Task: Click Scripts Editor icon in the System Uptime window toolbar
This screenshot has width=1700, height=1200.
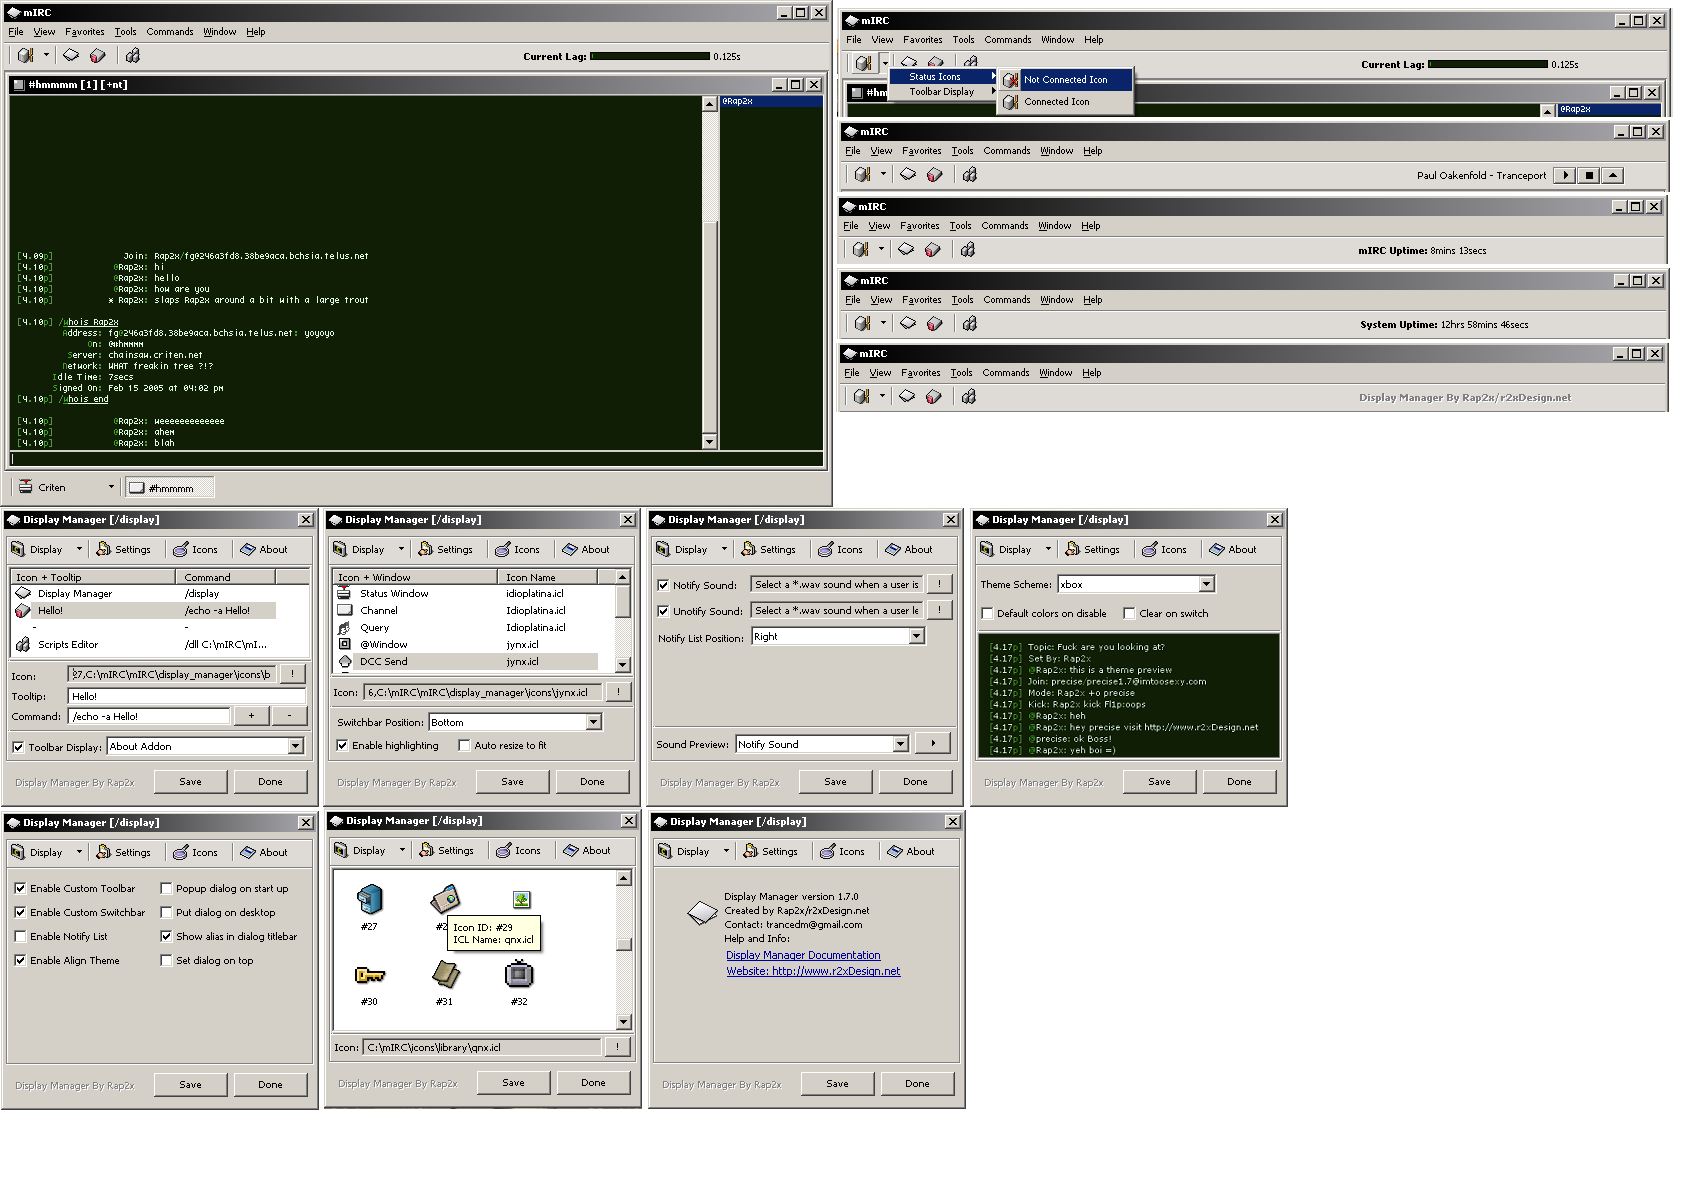Action: point(969,323)
